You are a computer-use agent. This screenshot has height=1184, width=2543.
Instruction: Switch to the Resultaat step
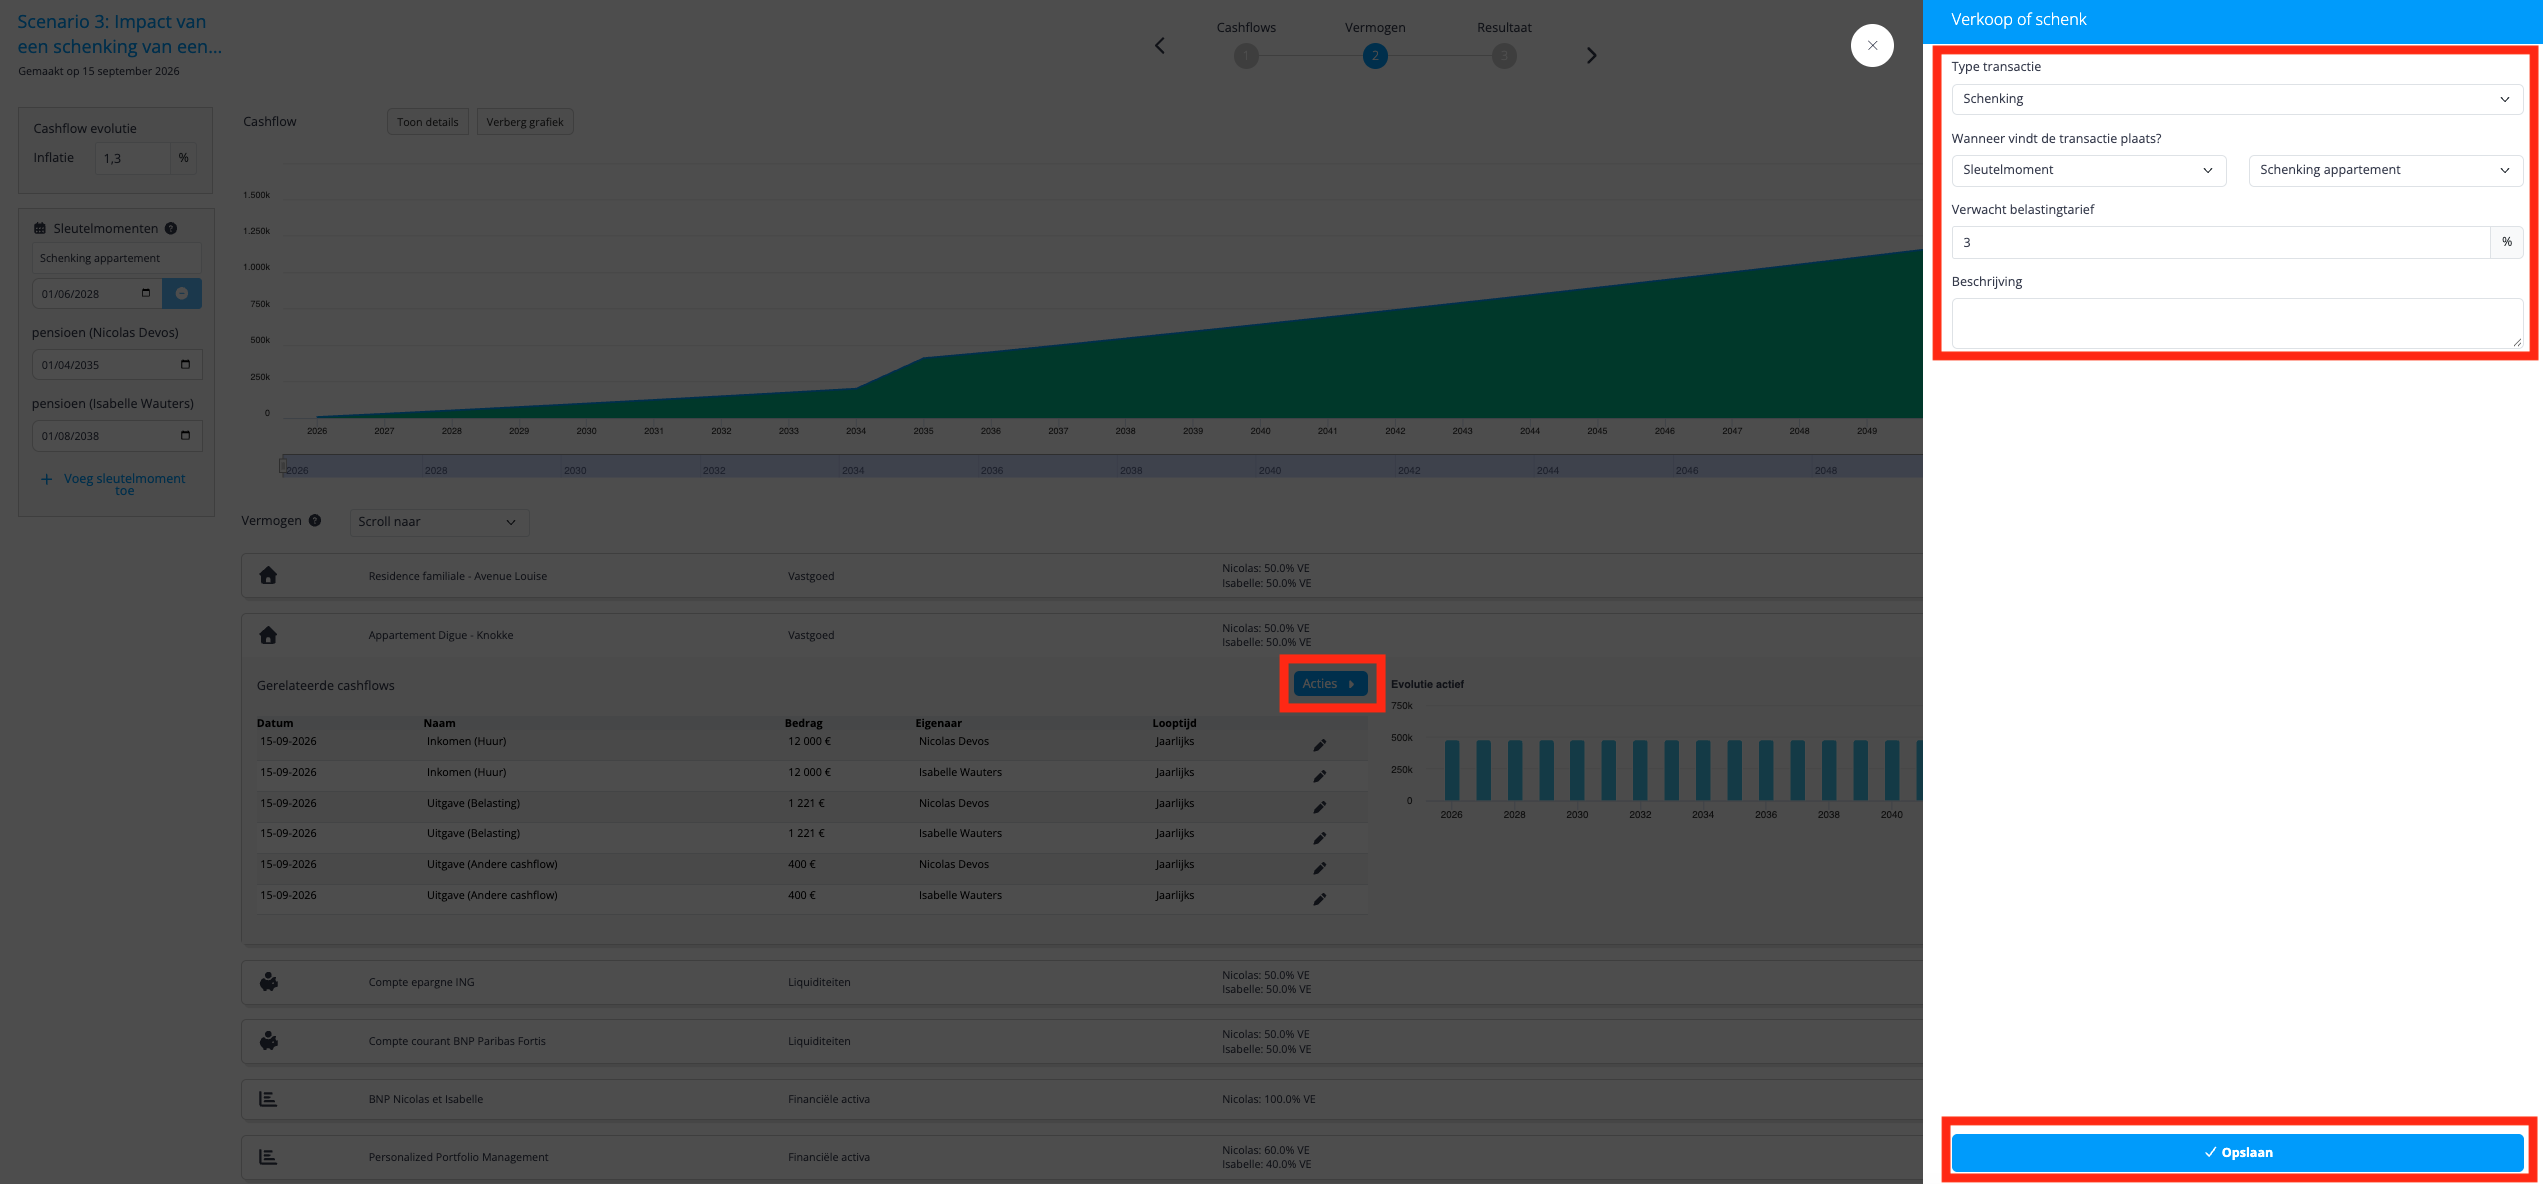tap(1504, 56)
